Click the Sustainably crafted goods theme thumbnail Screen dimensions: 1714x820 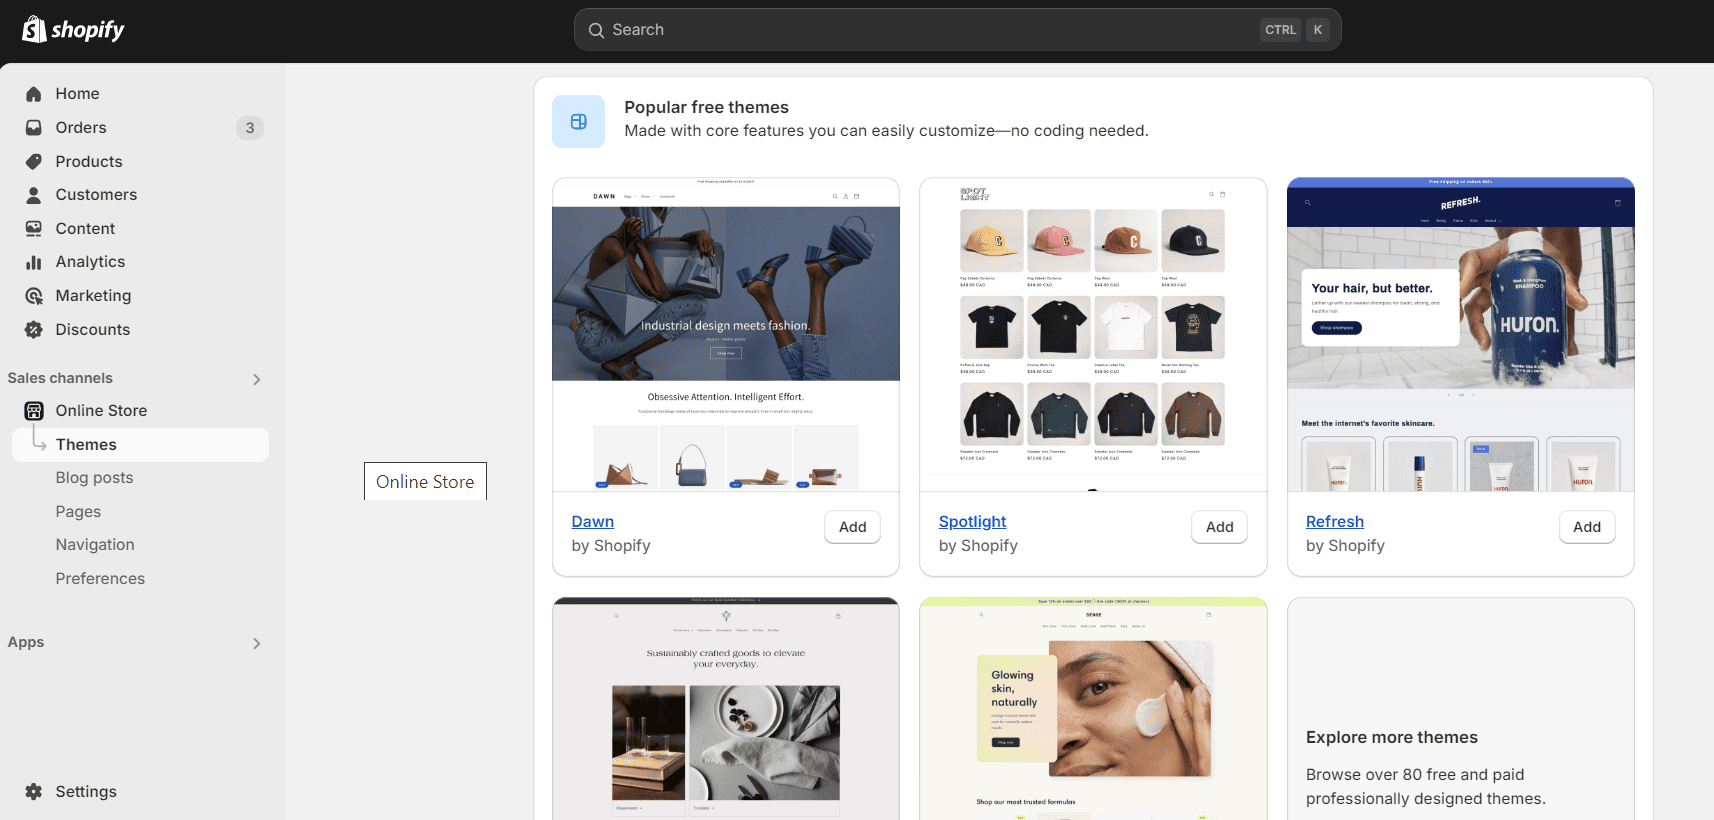[726, 709]
